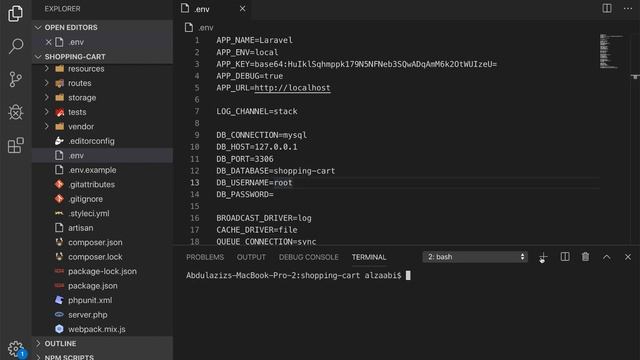
Task: Click the terminal prompt input area
Action: click(x=408, y=276)
